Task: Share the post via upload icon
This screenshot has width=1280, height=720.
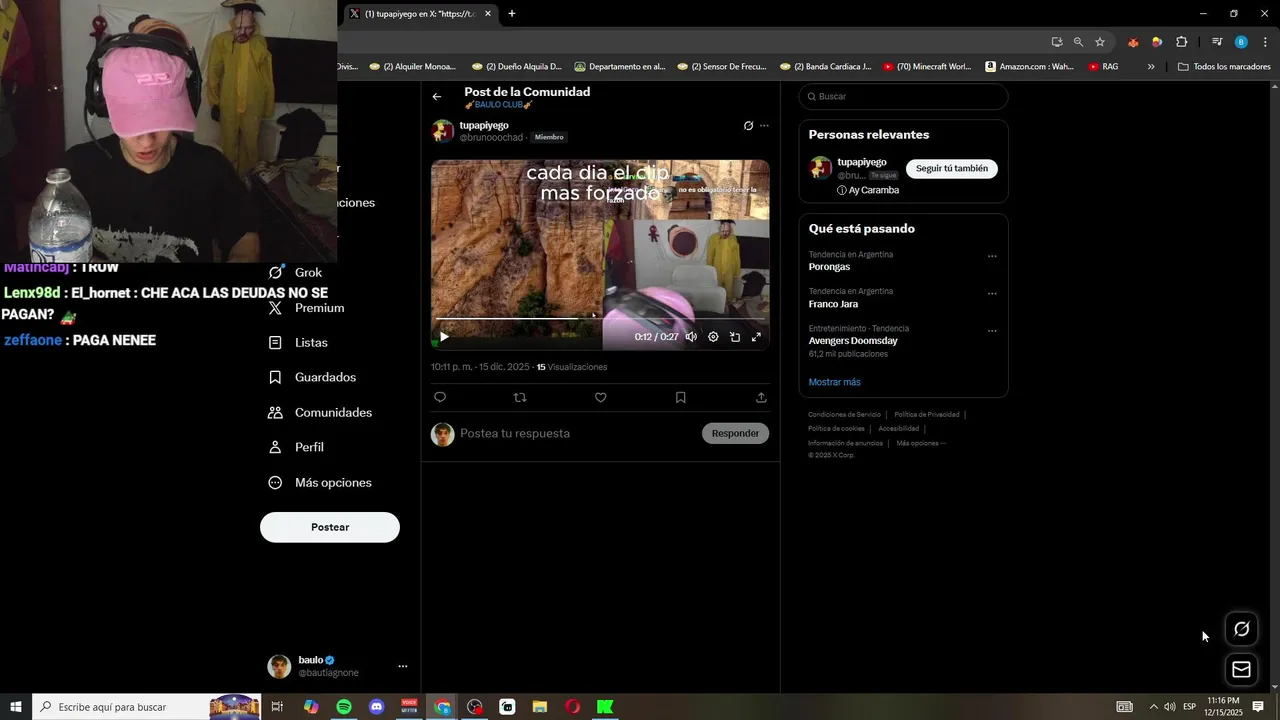Action: pos(761,397)
